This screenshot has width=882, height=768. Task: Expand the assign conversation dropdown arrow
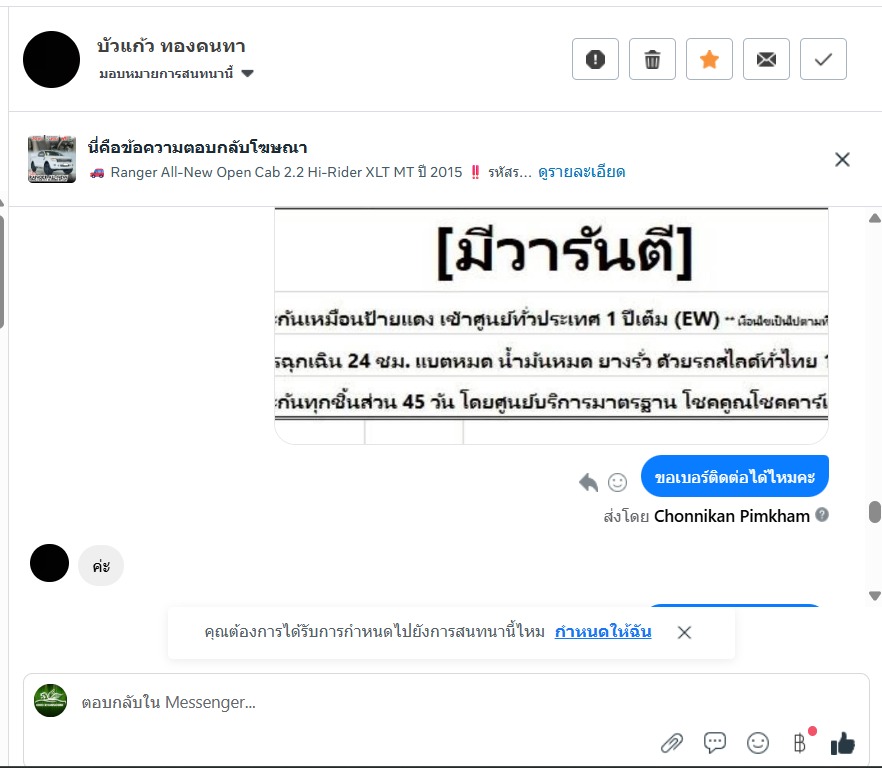click(248, 73)
